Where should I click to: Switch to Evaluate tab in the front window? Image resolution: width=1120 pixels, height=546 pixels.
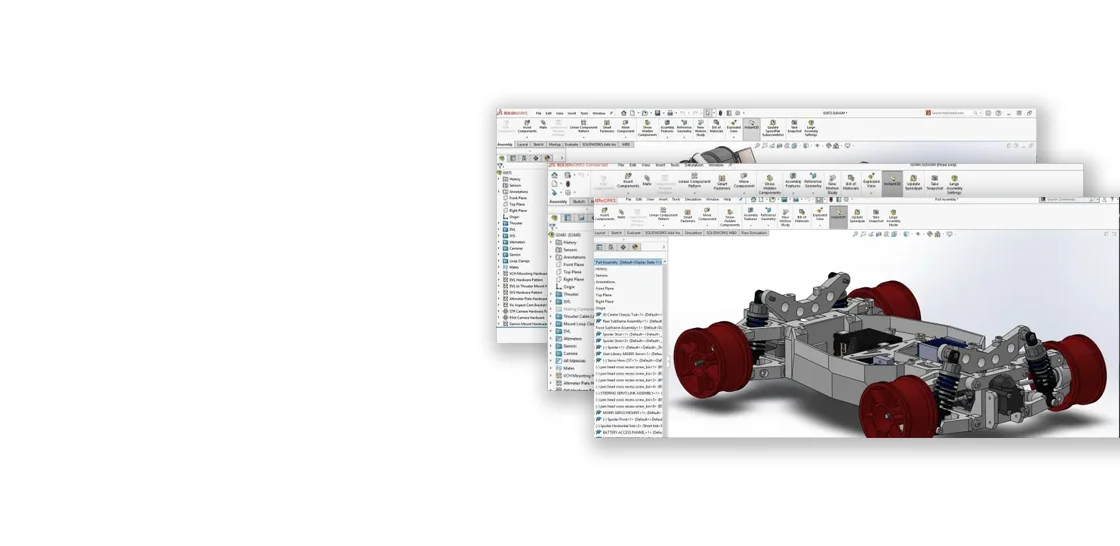(634, 232)
